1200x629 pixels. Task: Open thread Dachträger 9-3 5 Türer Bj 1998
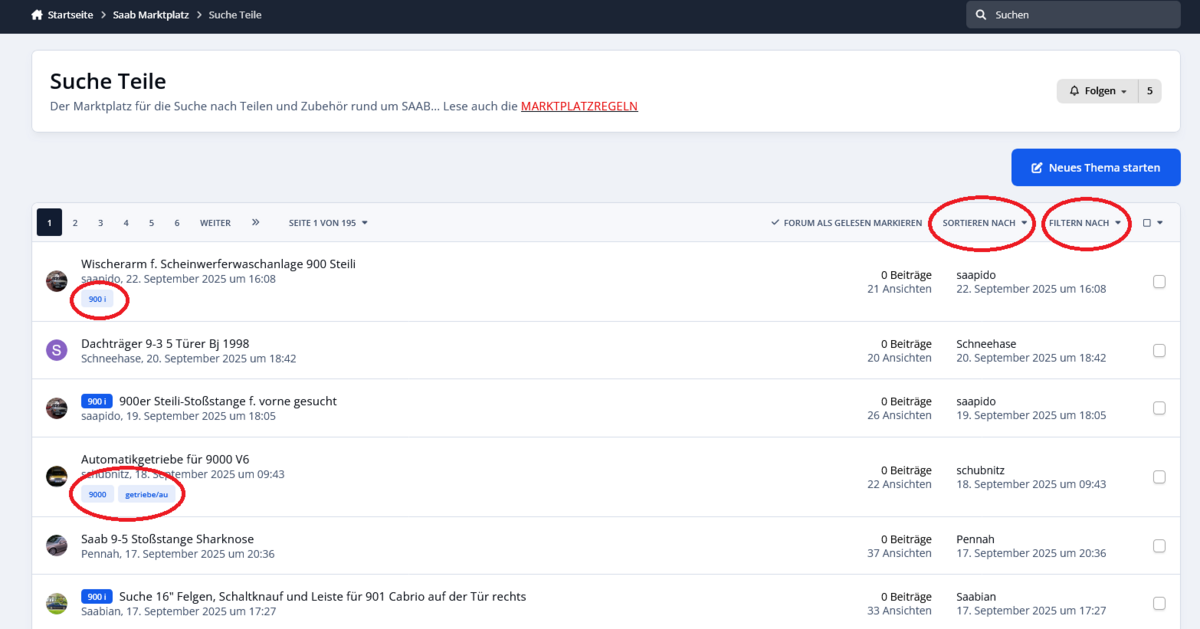point(165,343)
